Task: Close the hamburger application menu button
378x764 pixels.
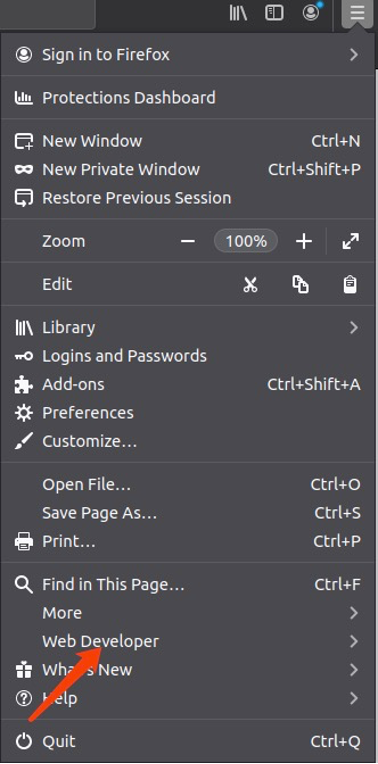Action: coord(357,13)
